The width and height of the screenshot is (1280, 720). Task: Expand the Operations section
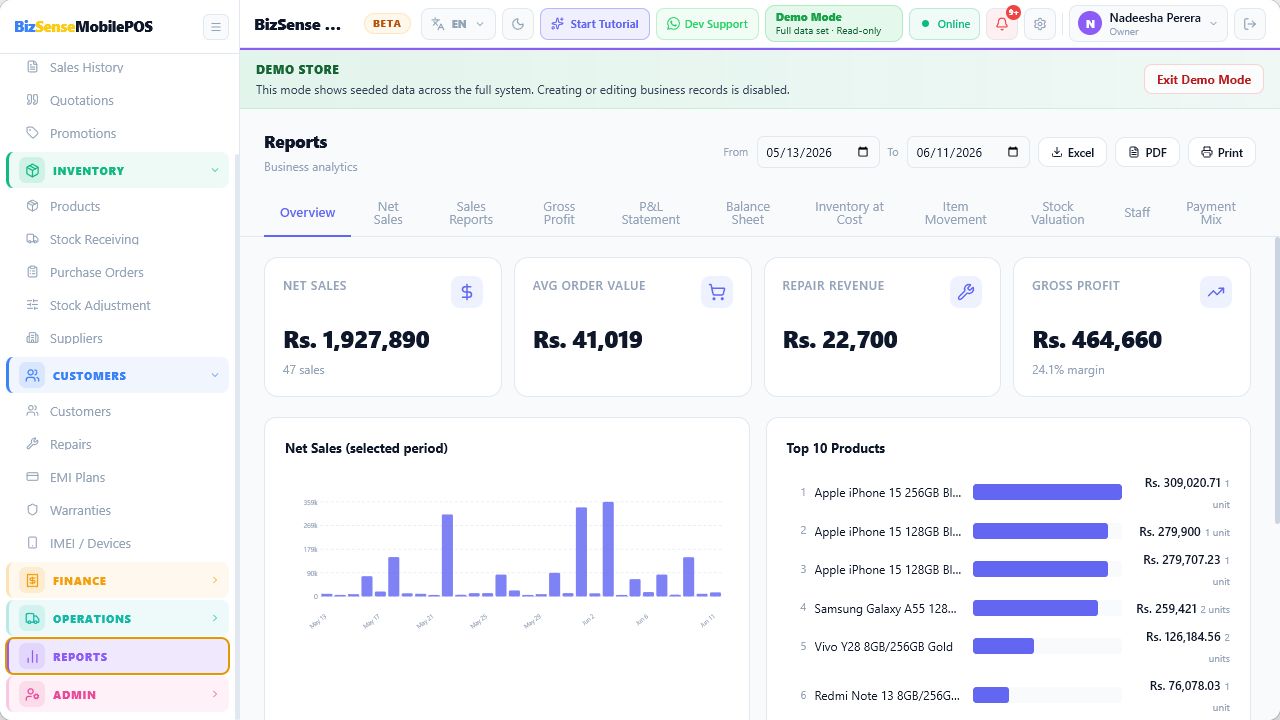click(x=118, y=619)
